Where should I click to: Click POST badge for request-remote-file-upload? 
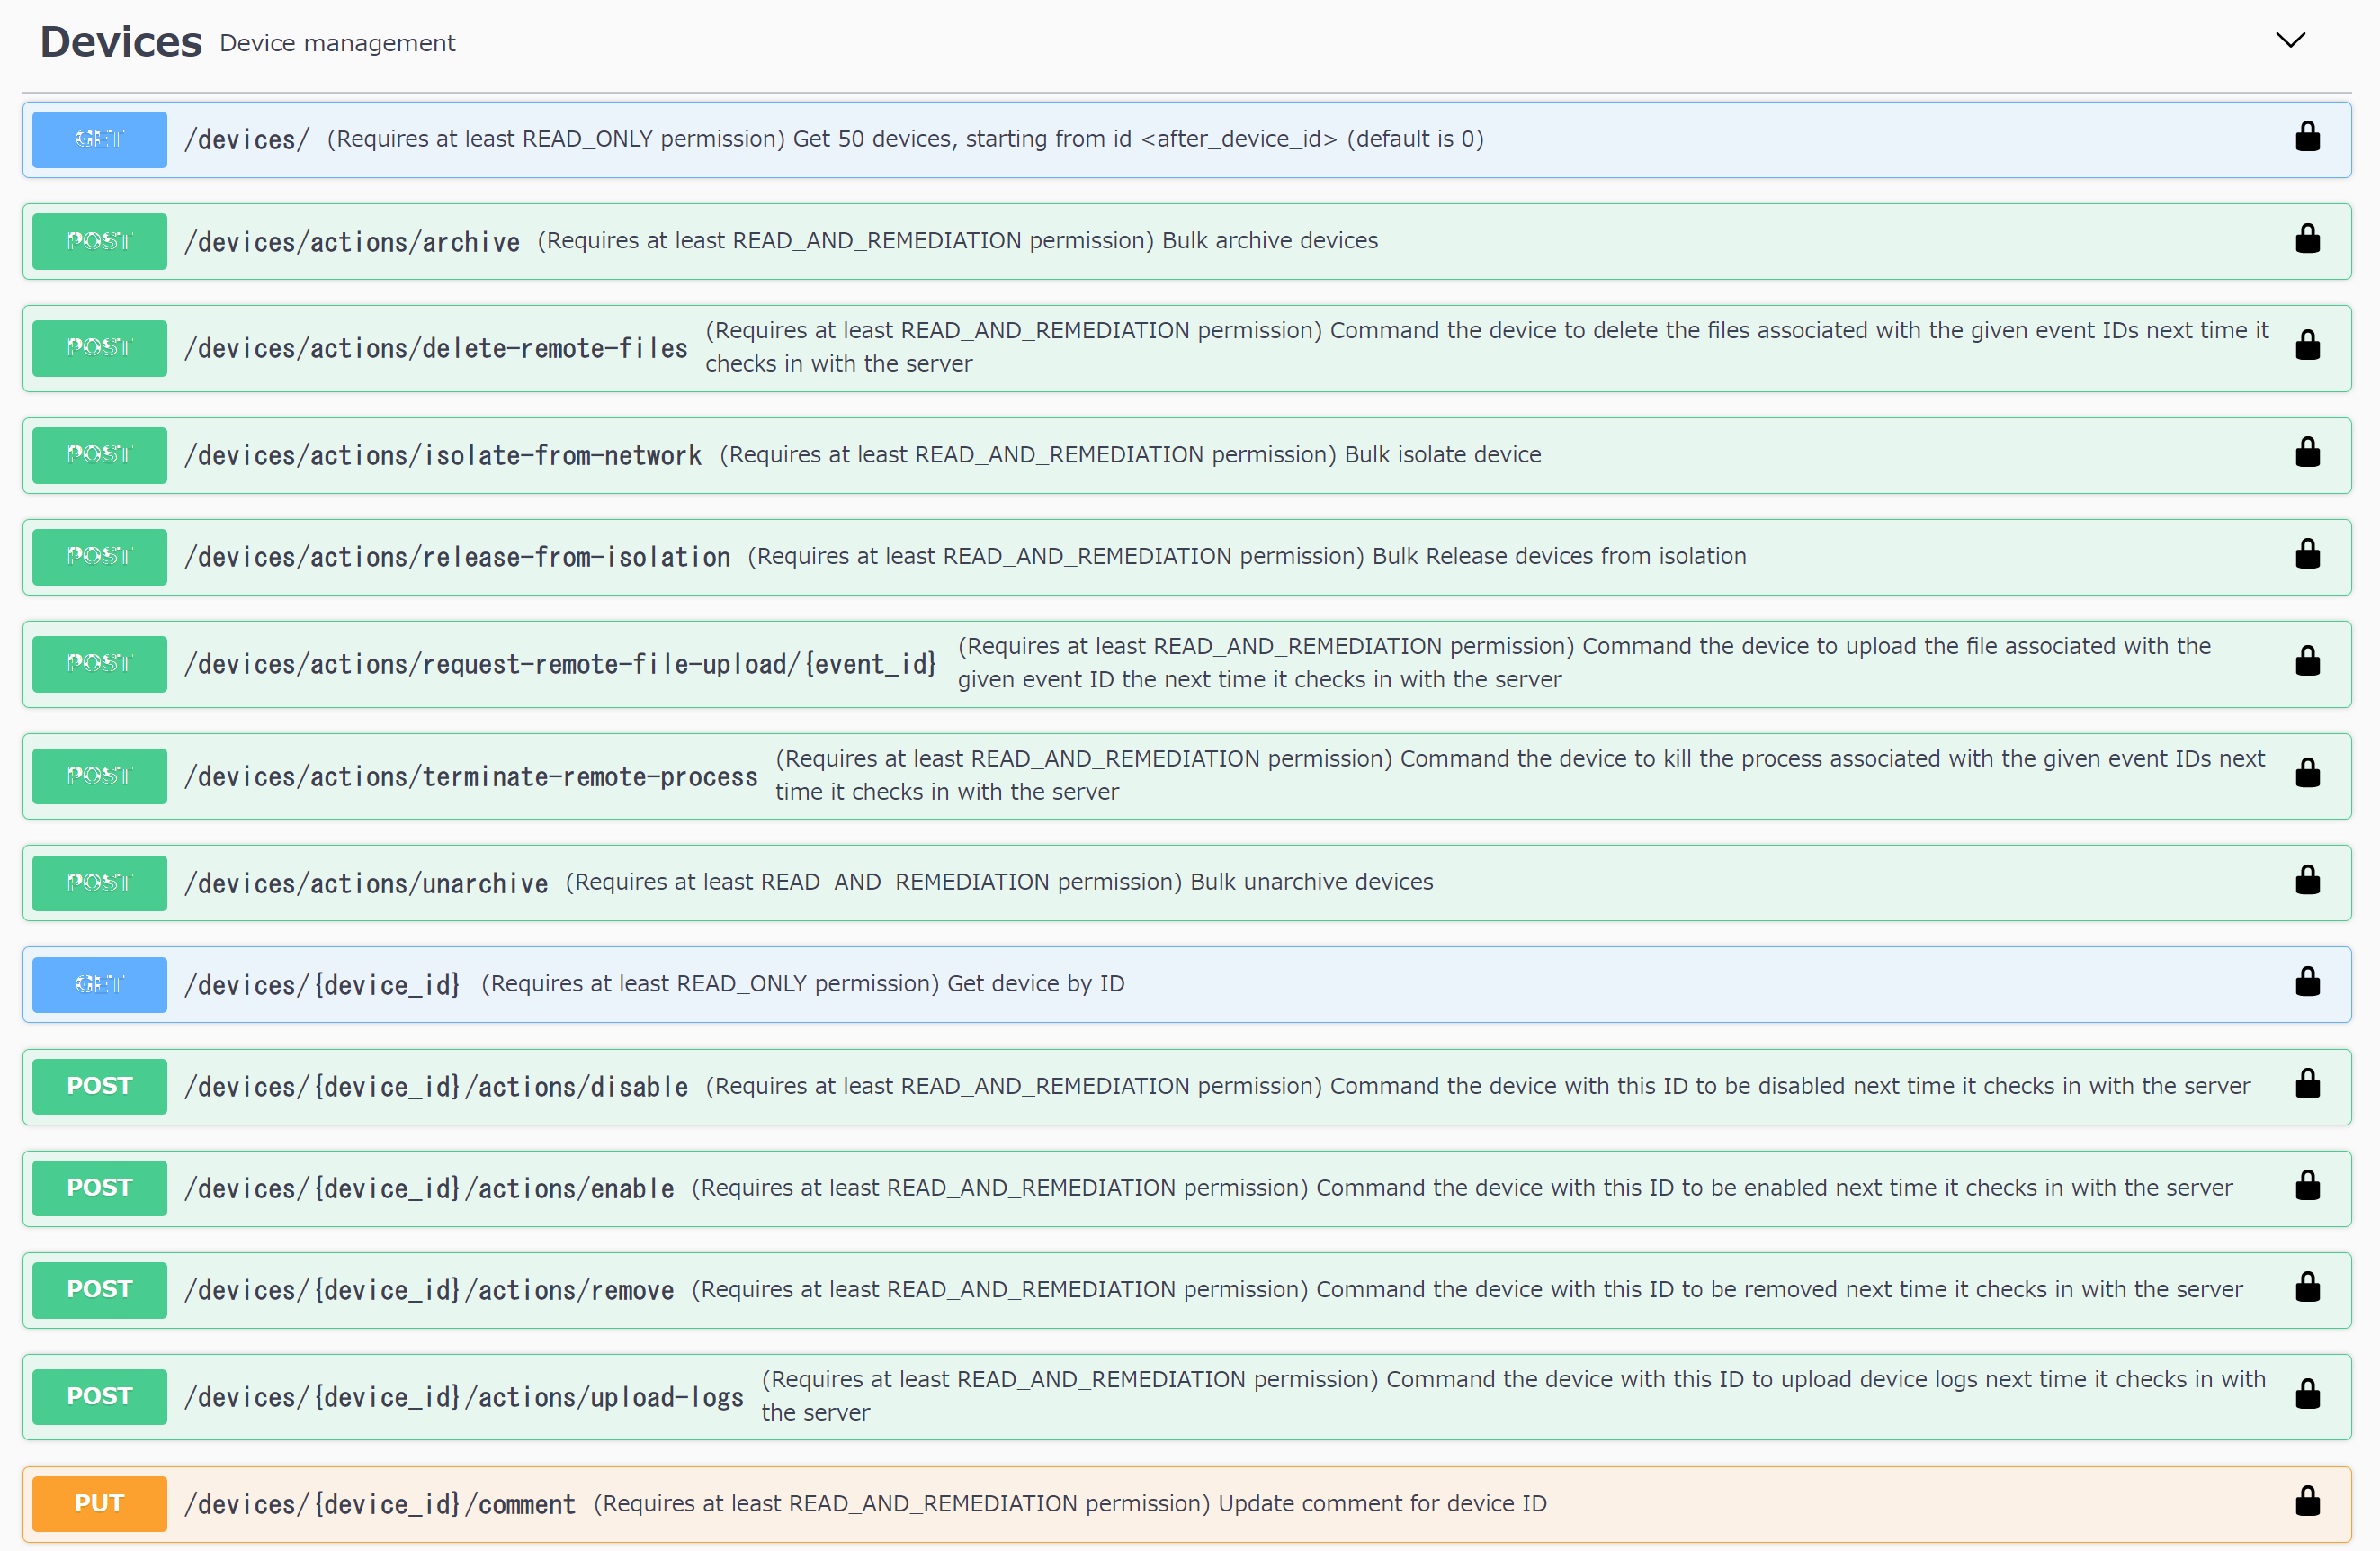pyautogui.click(x=99, y=663)
